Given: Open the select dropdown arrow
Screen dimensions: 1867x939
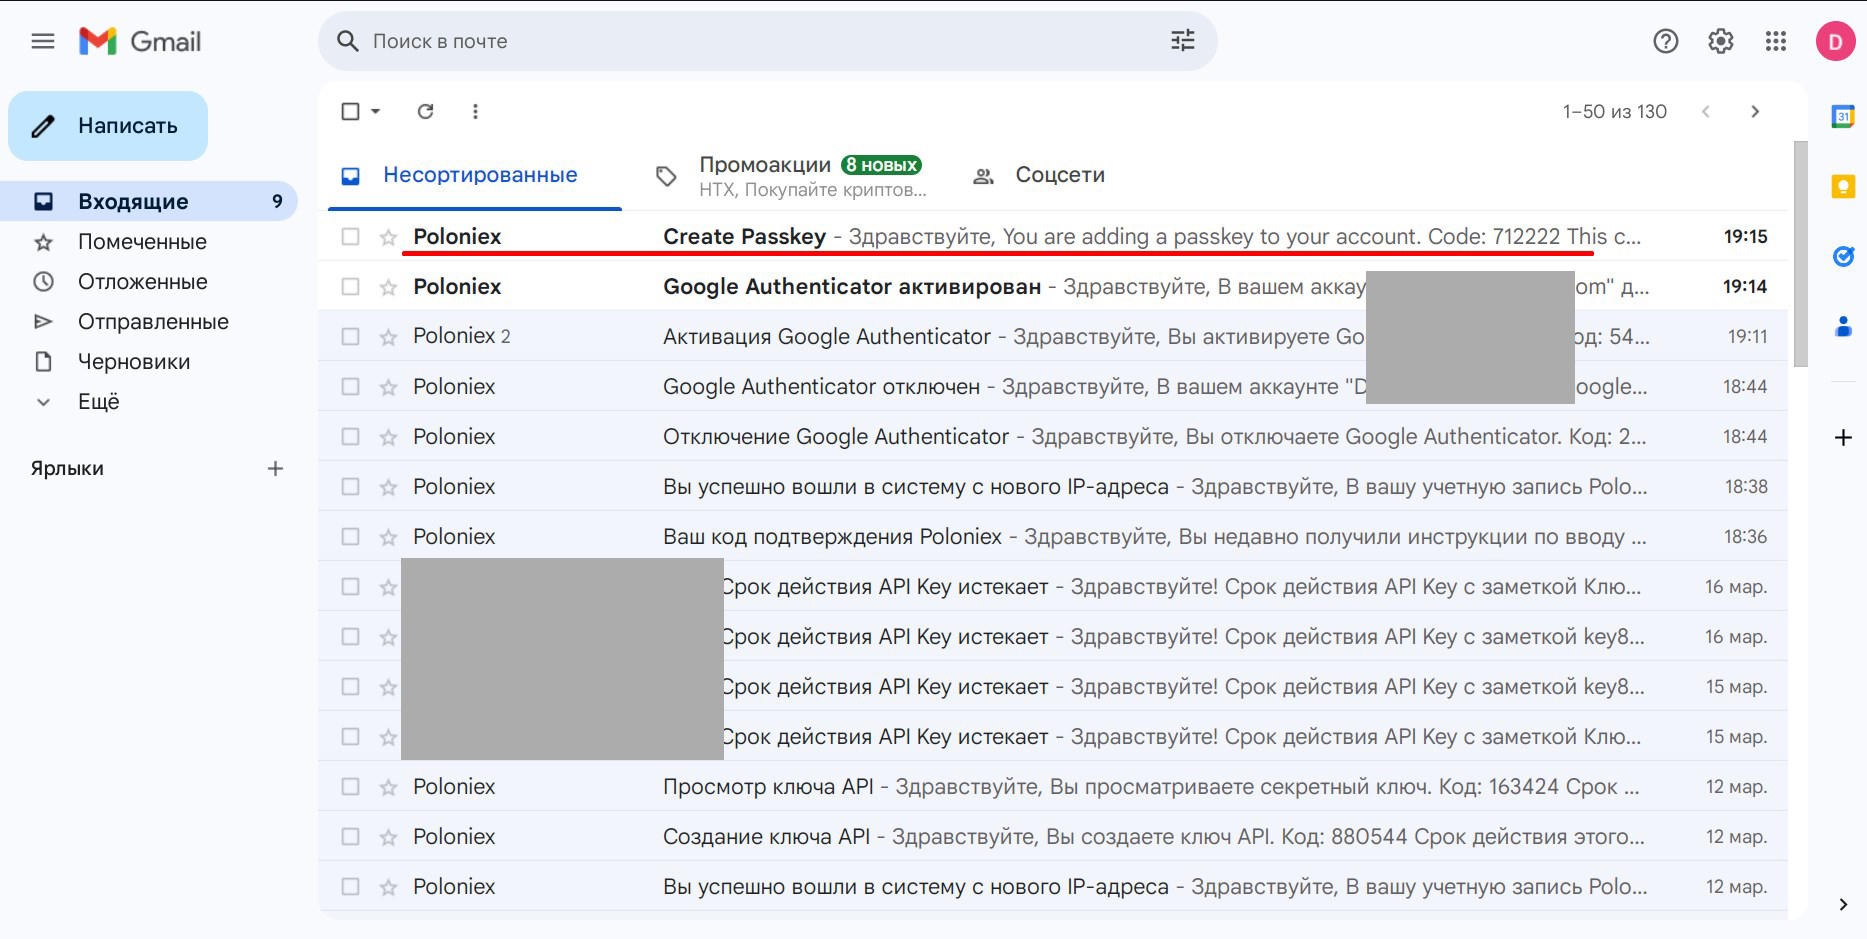Looking at the screenshot, I should (x=376, y=111).
